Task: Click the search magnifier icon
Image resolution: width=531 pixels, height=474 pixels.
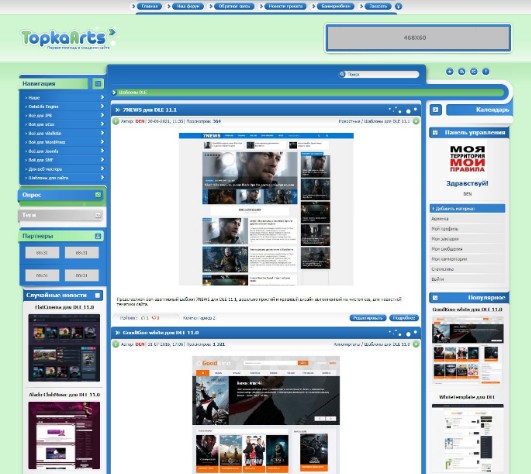Action: 342,74
